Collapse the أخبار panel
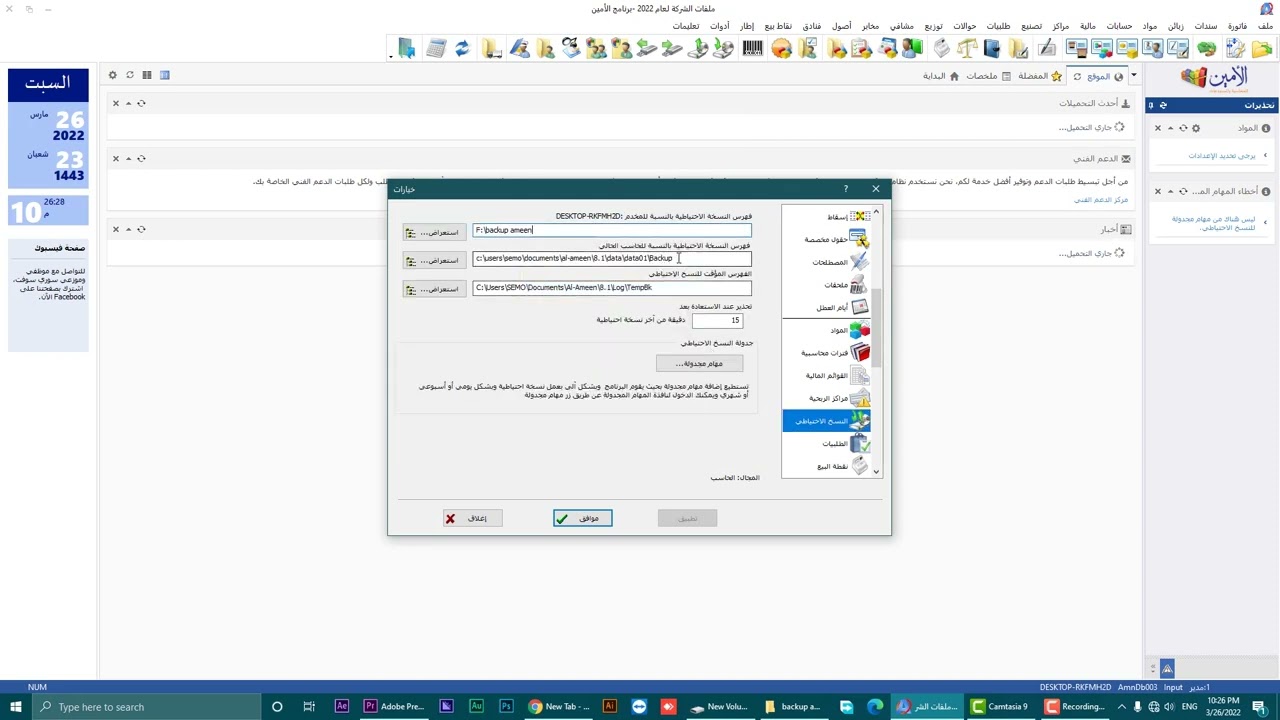The image size is (1280, 720). point(128,229)
